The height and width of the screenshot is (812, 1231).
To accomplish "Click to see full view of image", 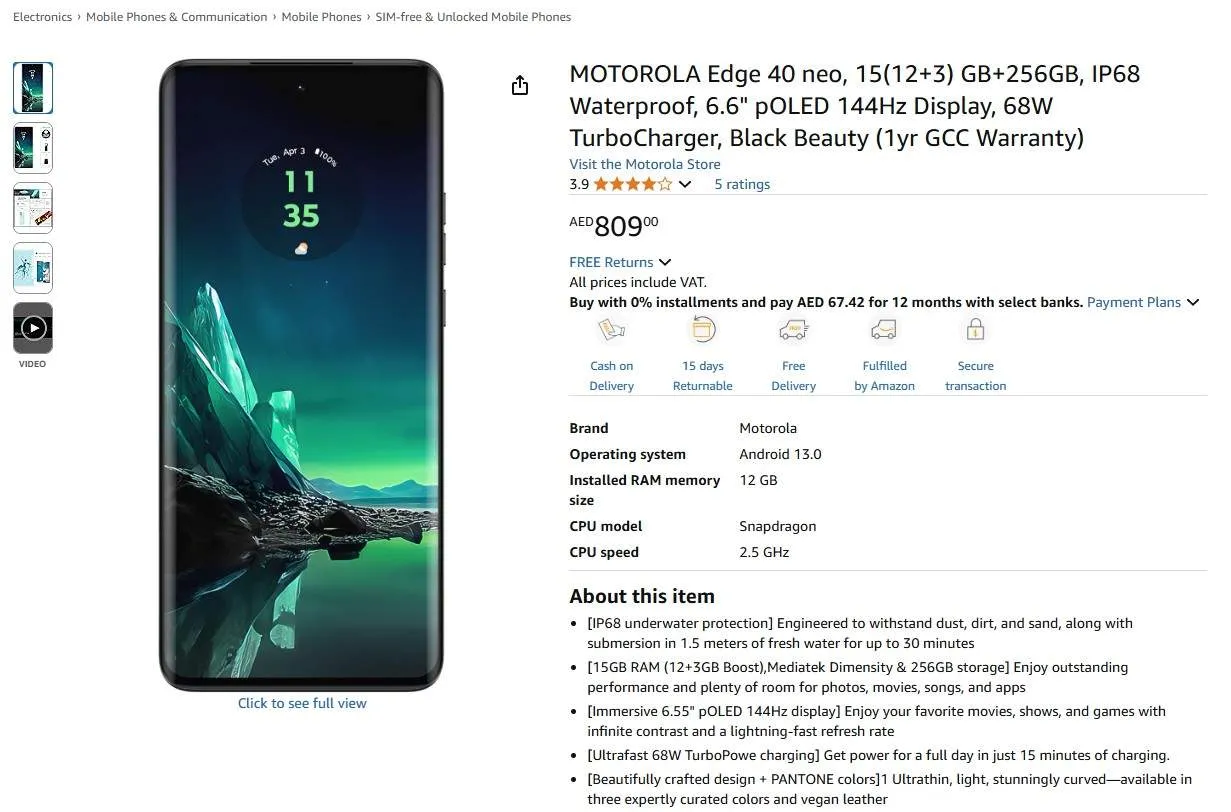I will (x=302, y=703).
